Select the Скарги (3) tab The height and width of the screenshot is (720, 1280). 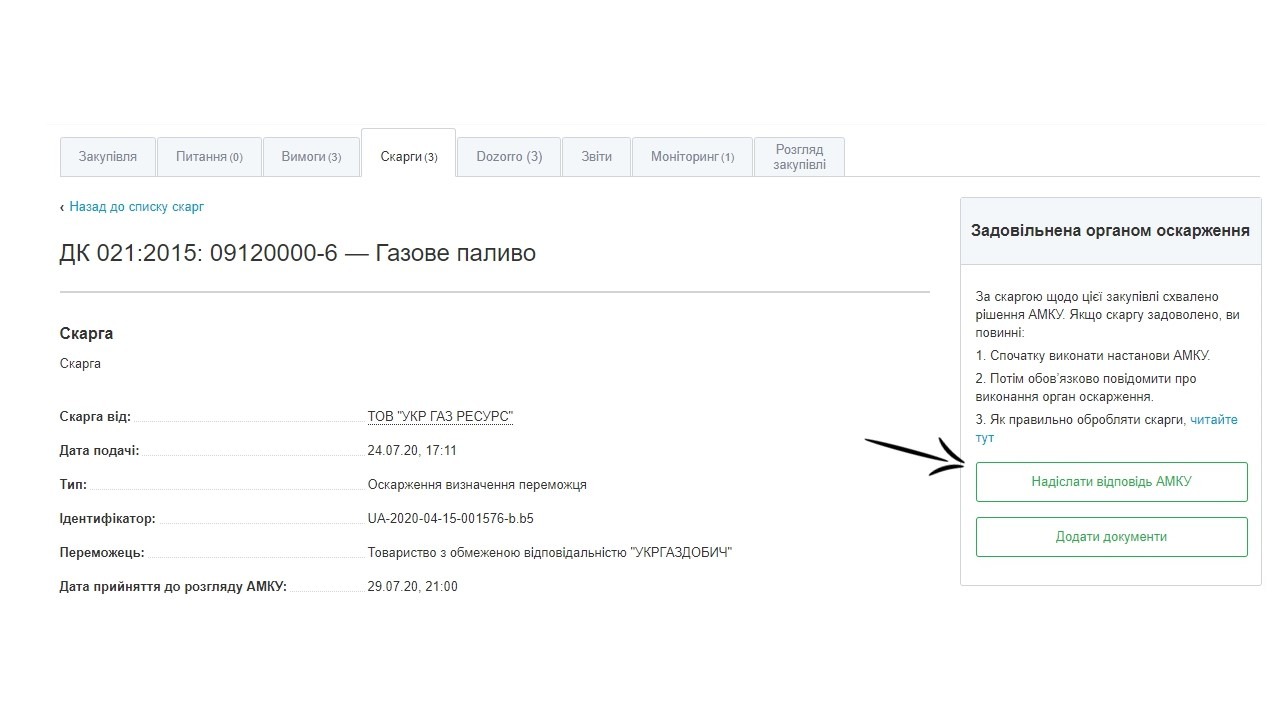[x=408, y=157]
